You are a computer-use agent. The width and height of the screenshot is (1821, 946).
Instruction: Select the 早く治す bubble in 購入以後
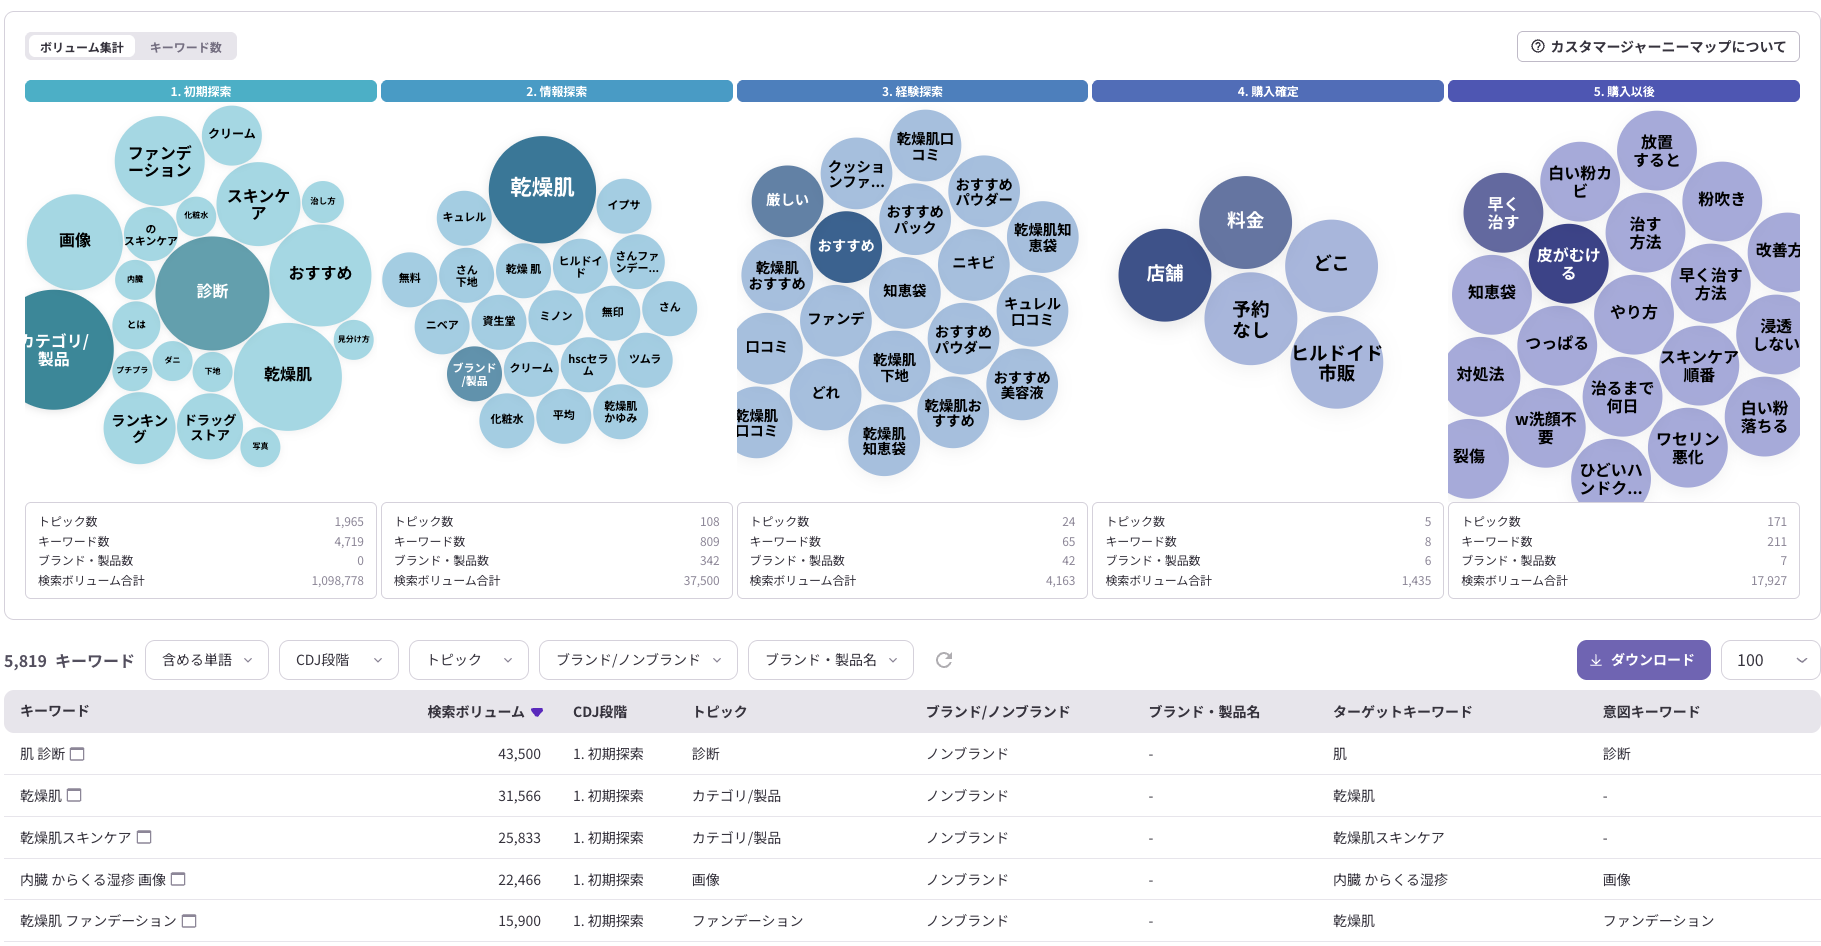pos(1503,212)
